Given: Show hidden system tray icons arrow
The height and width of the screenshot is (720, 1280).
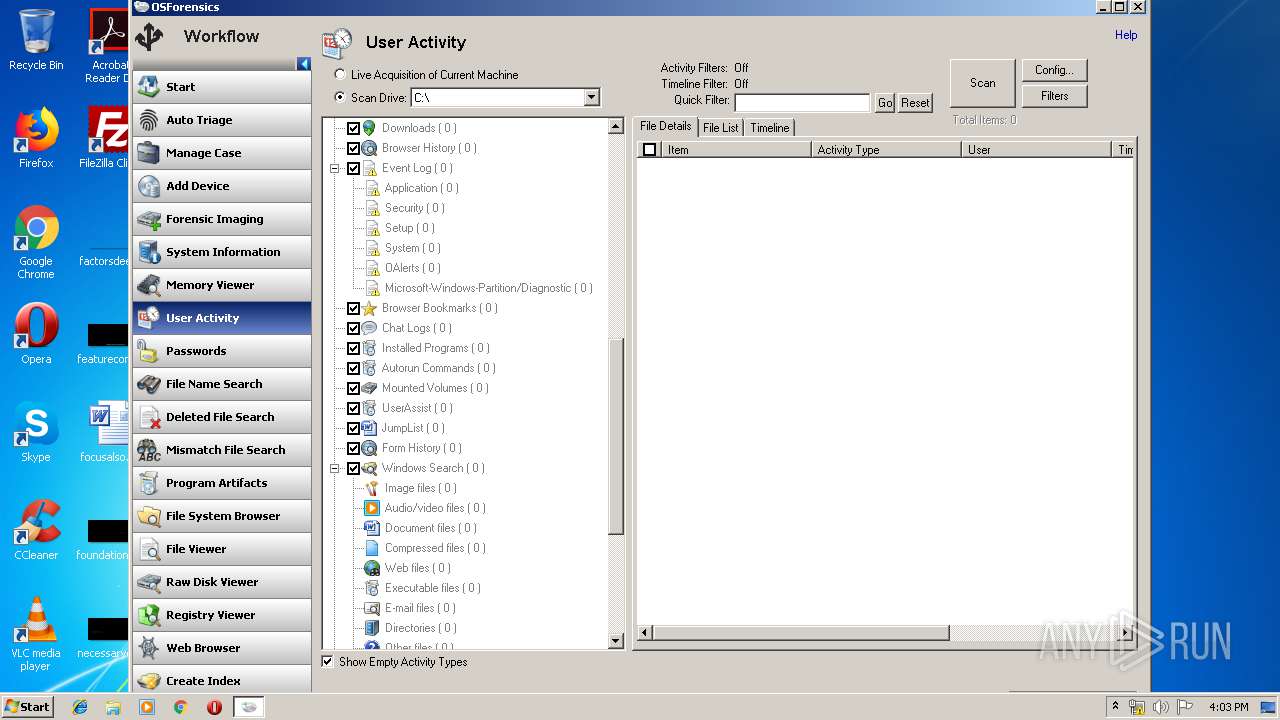Looking at the screenshot, I should tap(1115, 706).
